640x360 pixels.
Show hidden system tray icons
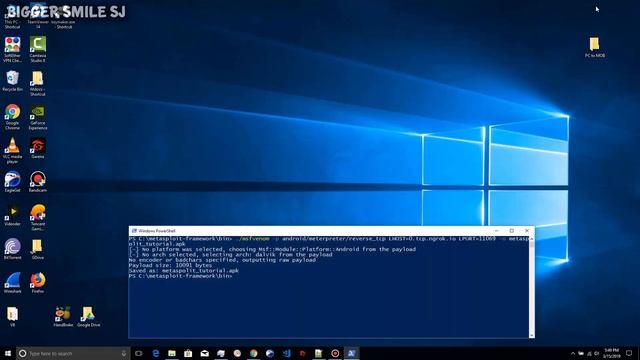tap(573, 353)
